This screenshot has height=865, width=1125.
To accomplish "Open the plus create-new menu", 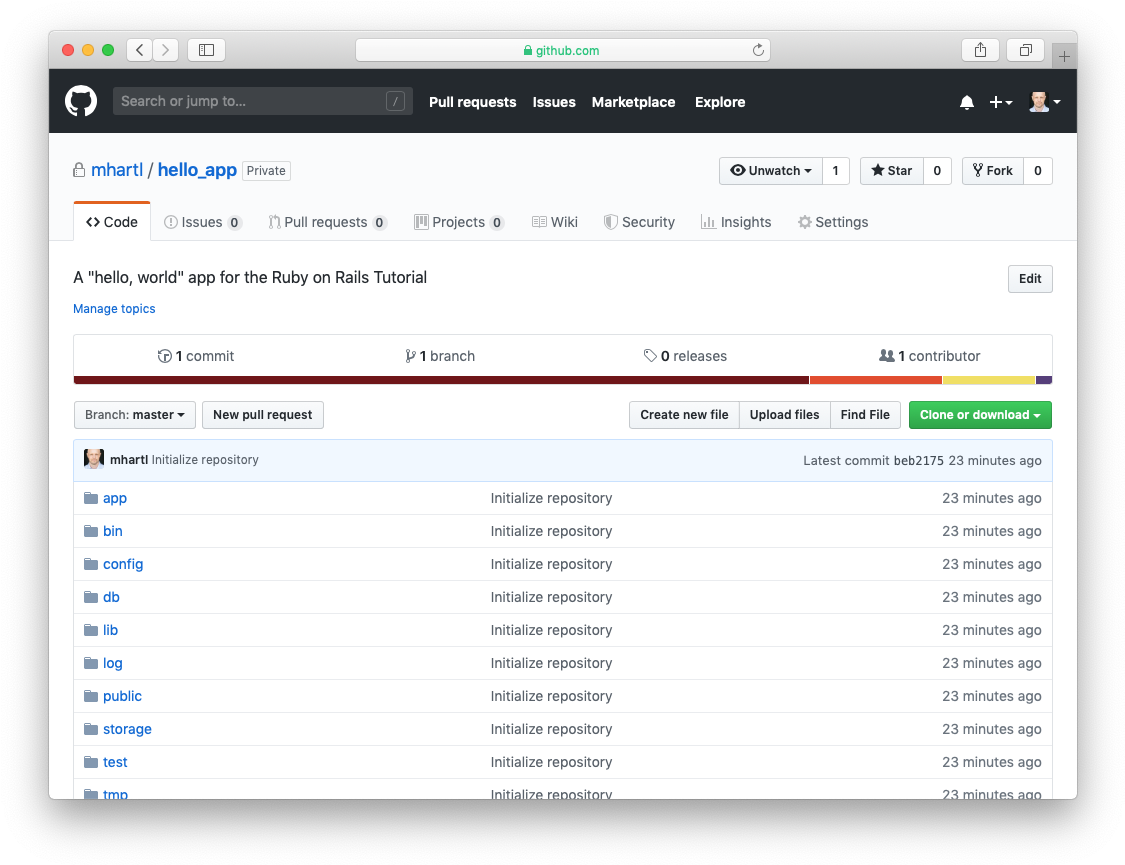I will (x=1000, y=103).
